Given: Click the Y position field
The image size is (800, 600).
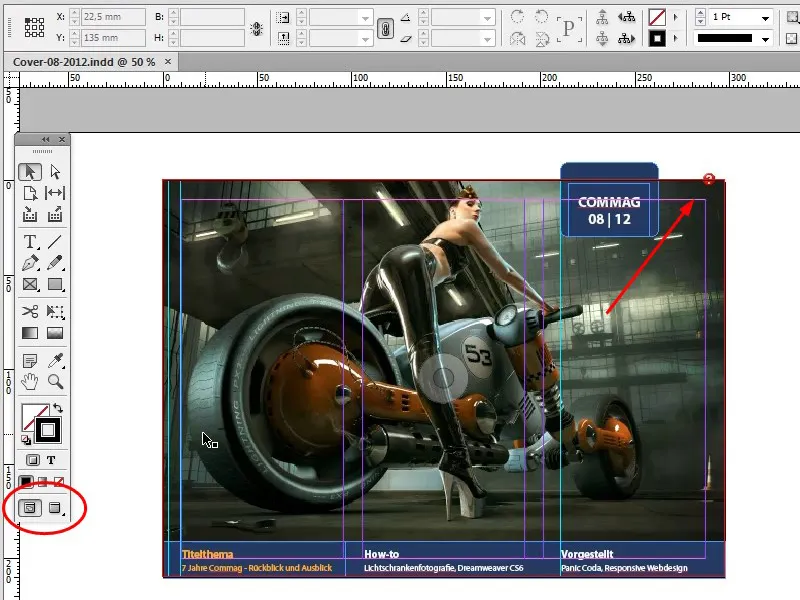Looking at the screenshot, I should [x=113, y=38].
